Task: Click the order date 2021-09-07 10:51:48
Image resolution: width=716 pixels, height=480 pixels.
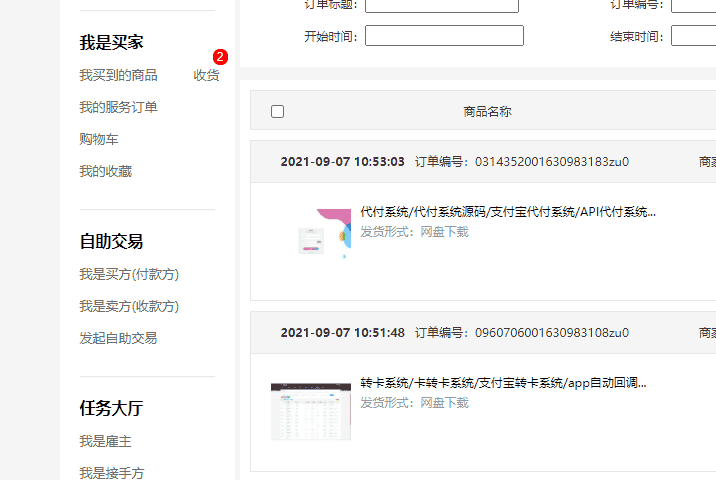Action: (x=342, y=333)
